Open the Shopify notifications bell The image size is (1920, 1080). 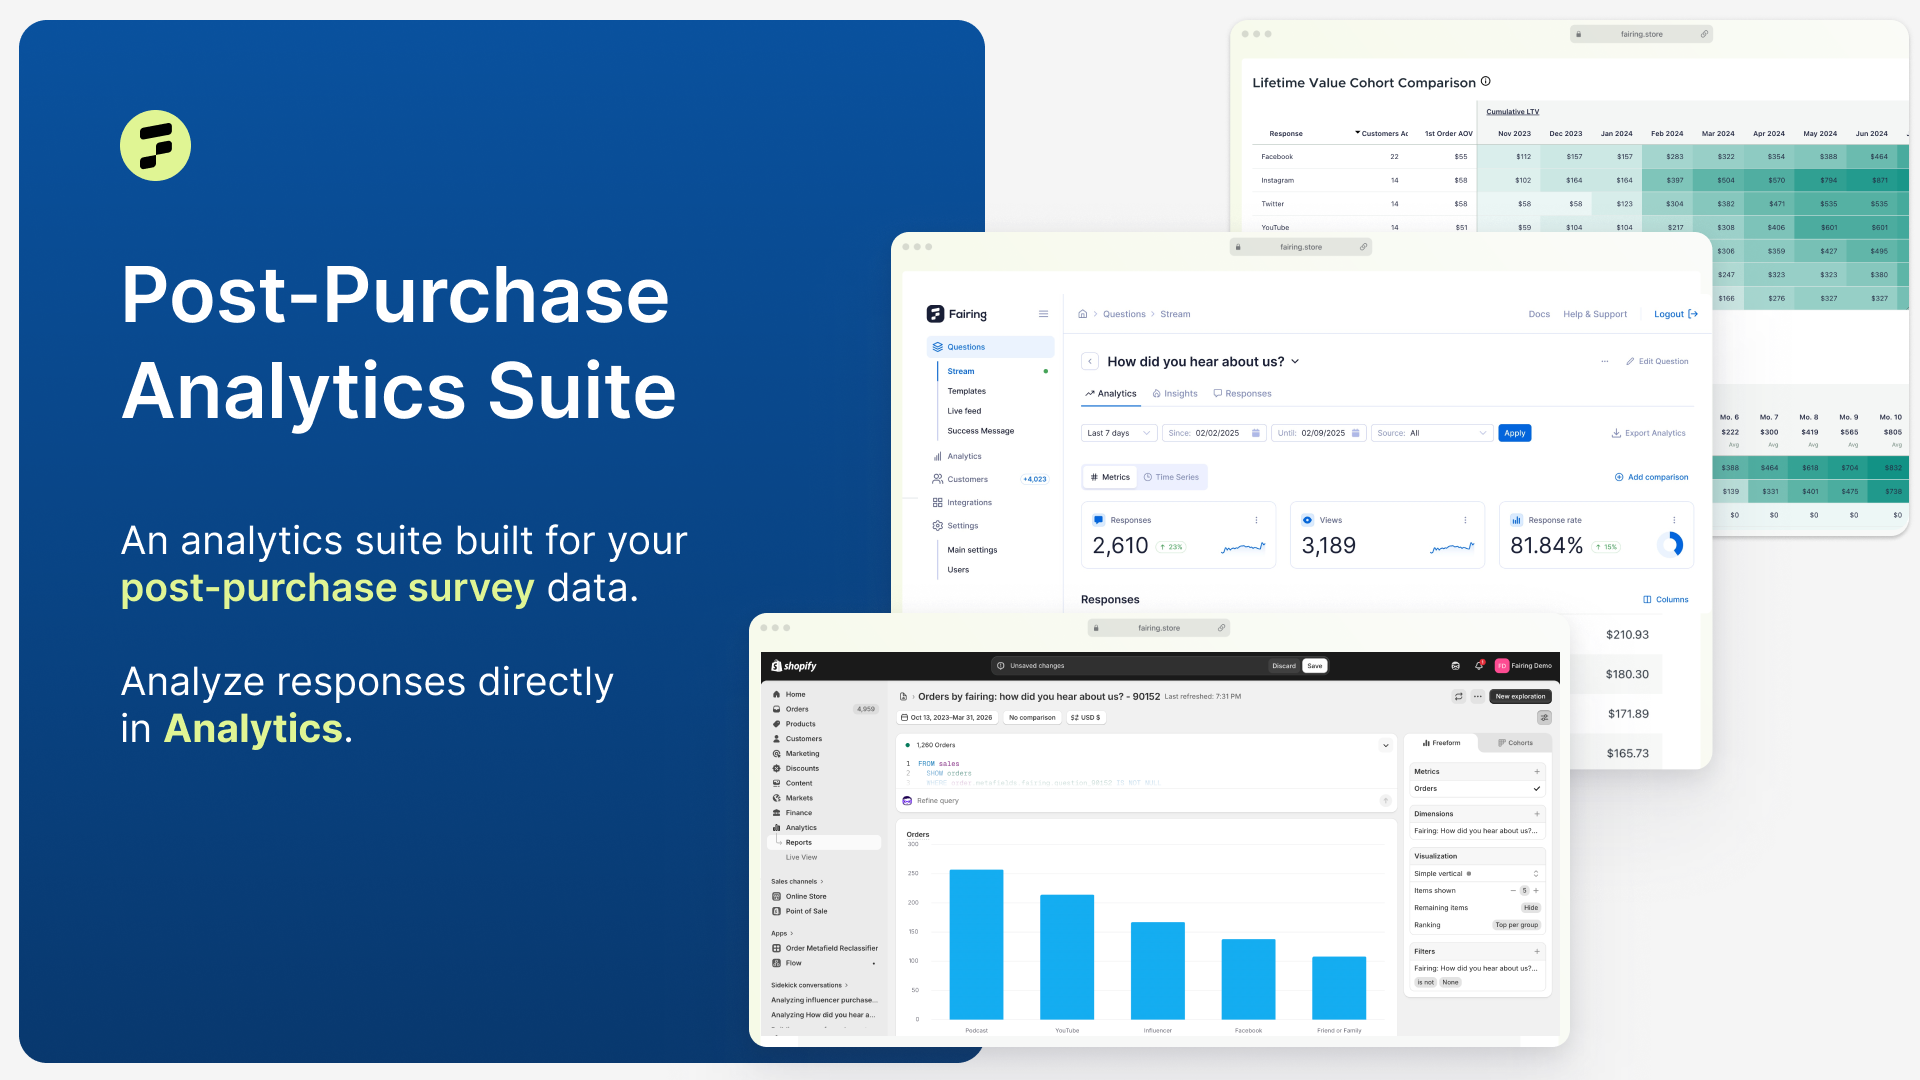(x=1479, y=665)
